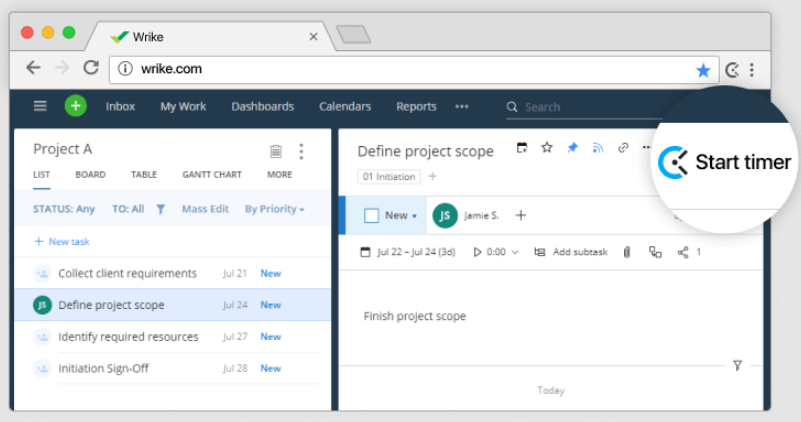Open Dashboards in top navigation
801x422 pixels.
(x=263, y=106)
